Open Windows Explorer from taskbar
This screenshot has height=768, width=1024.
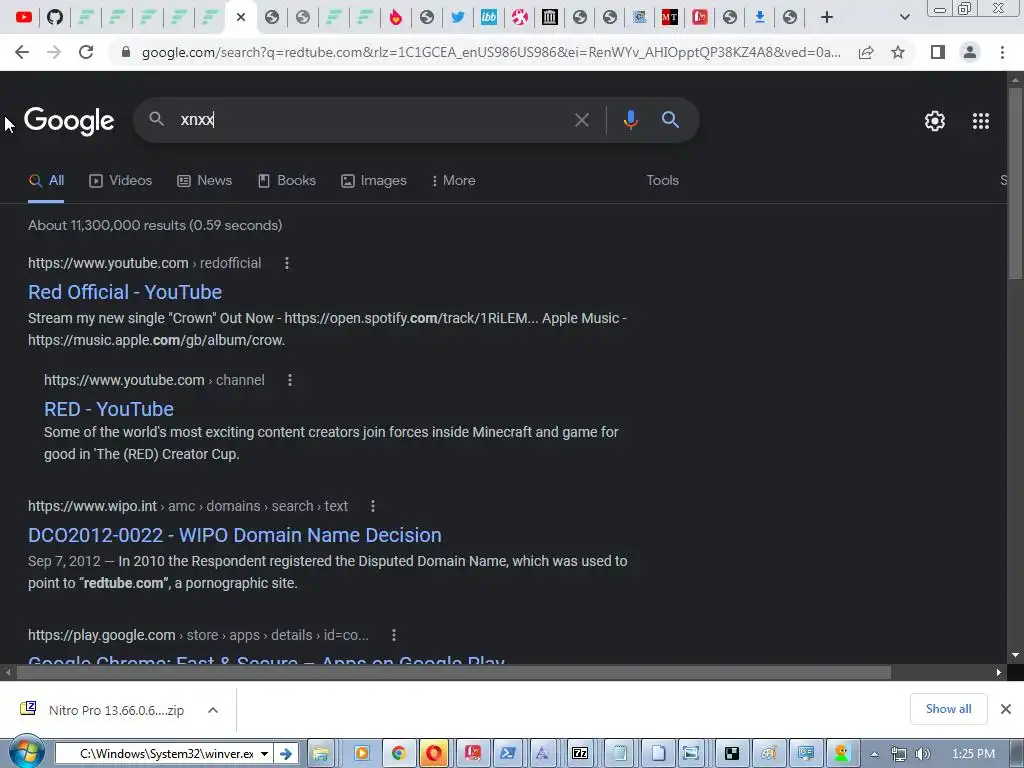pyautogui.click(x=320, y=754)
